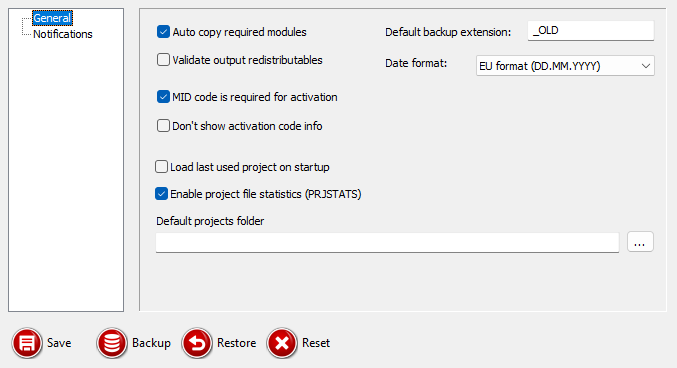The width and height of the screenshot is (677, 368).
Task: Open the Date format dropdown
Action: pyautogui.click(x=565, y=66)
